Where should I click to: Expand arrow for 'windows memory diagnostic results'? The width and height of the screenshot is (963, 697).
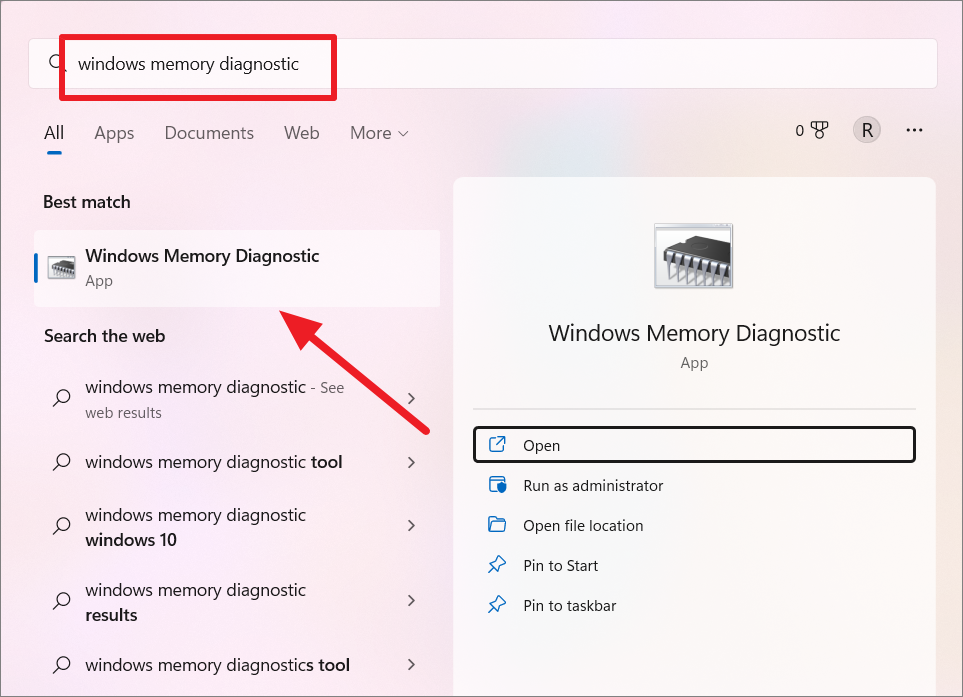(411, 601)
